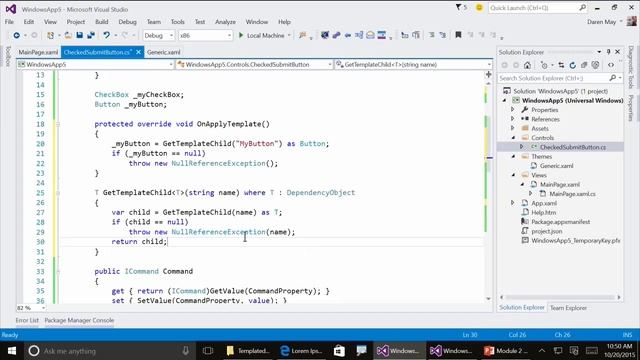Viewport: 640px width, 360px height.
Task: Open the Analyze menu
Action: coord(225,22)
